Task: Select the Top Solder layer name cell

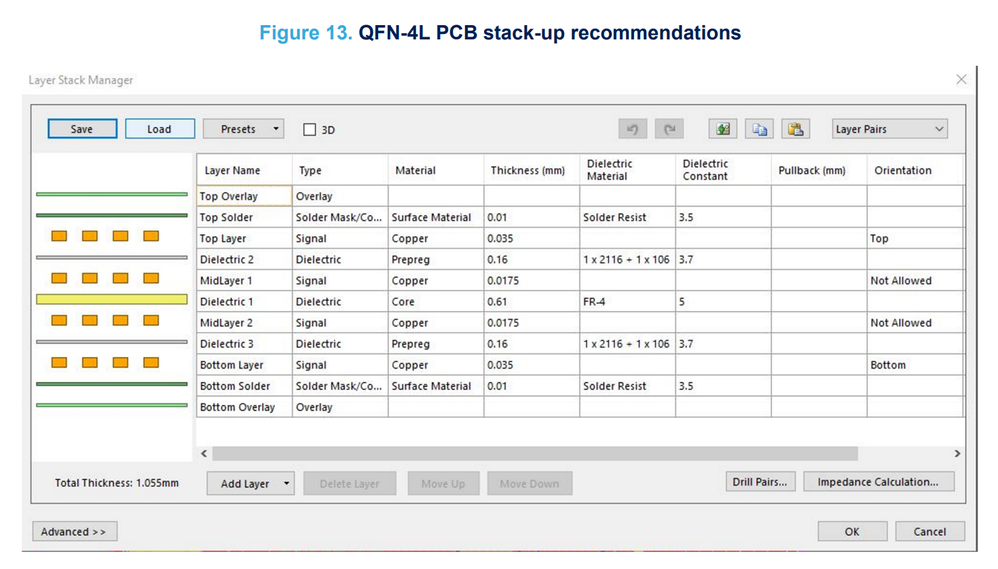Action: tap(244, 217)
